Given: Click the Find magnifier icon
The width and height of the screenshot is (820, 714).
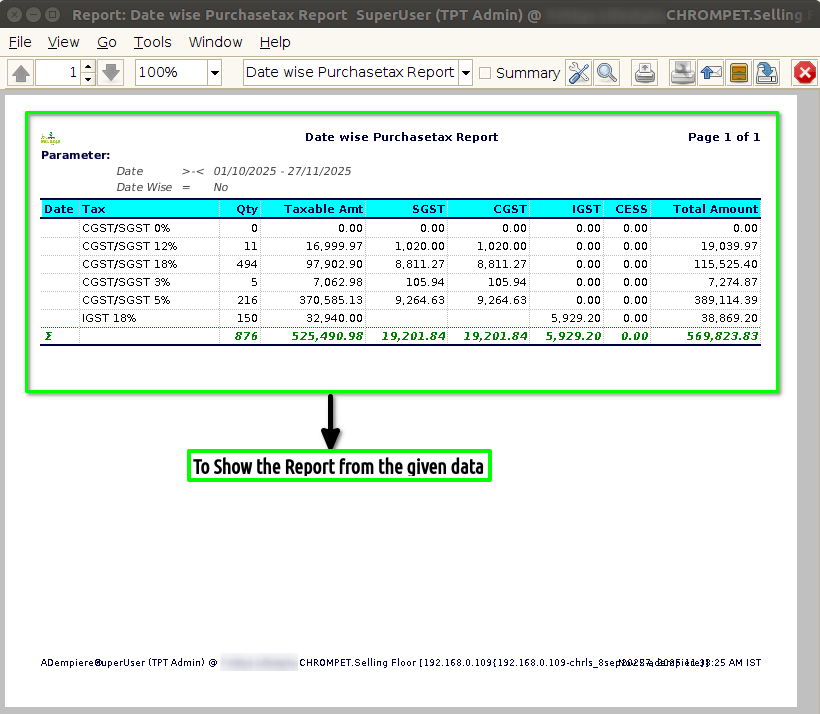Looking at the screenshot, I should click(x=607, y=73).
